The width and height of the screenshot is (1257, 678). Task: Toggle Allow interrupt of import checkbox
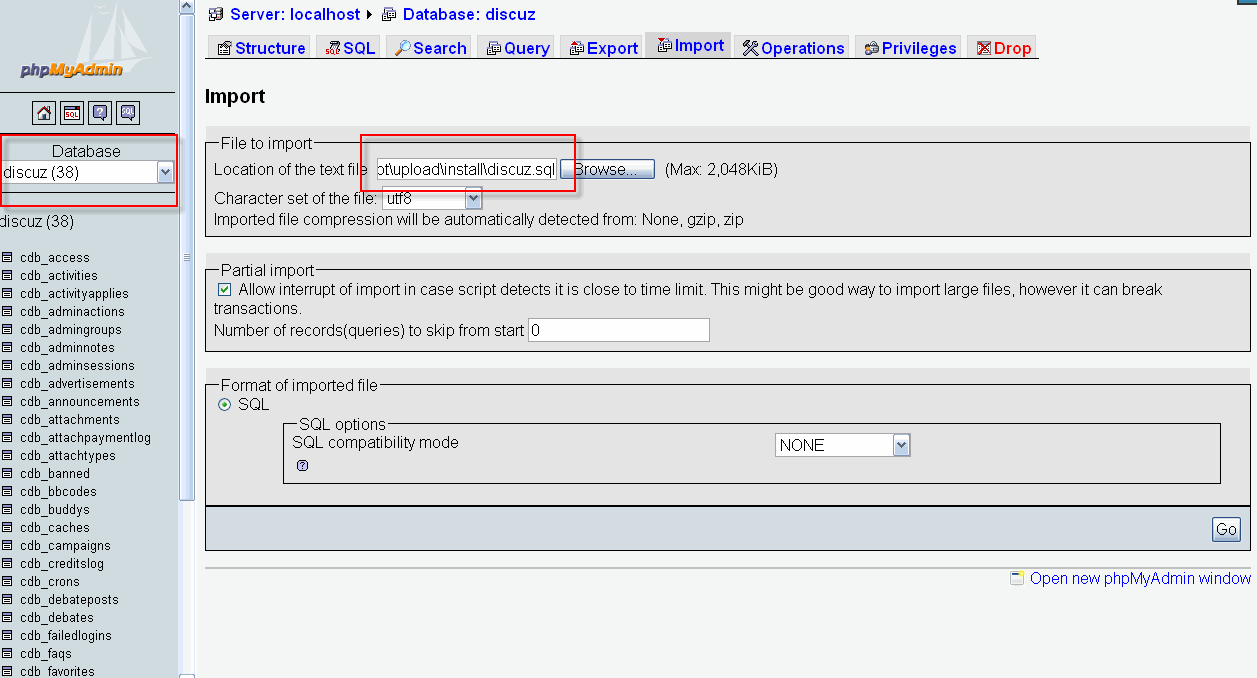224,289
